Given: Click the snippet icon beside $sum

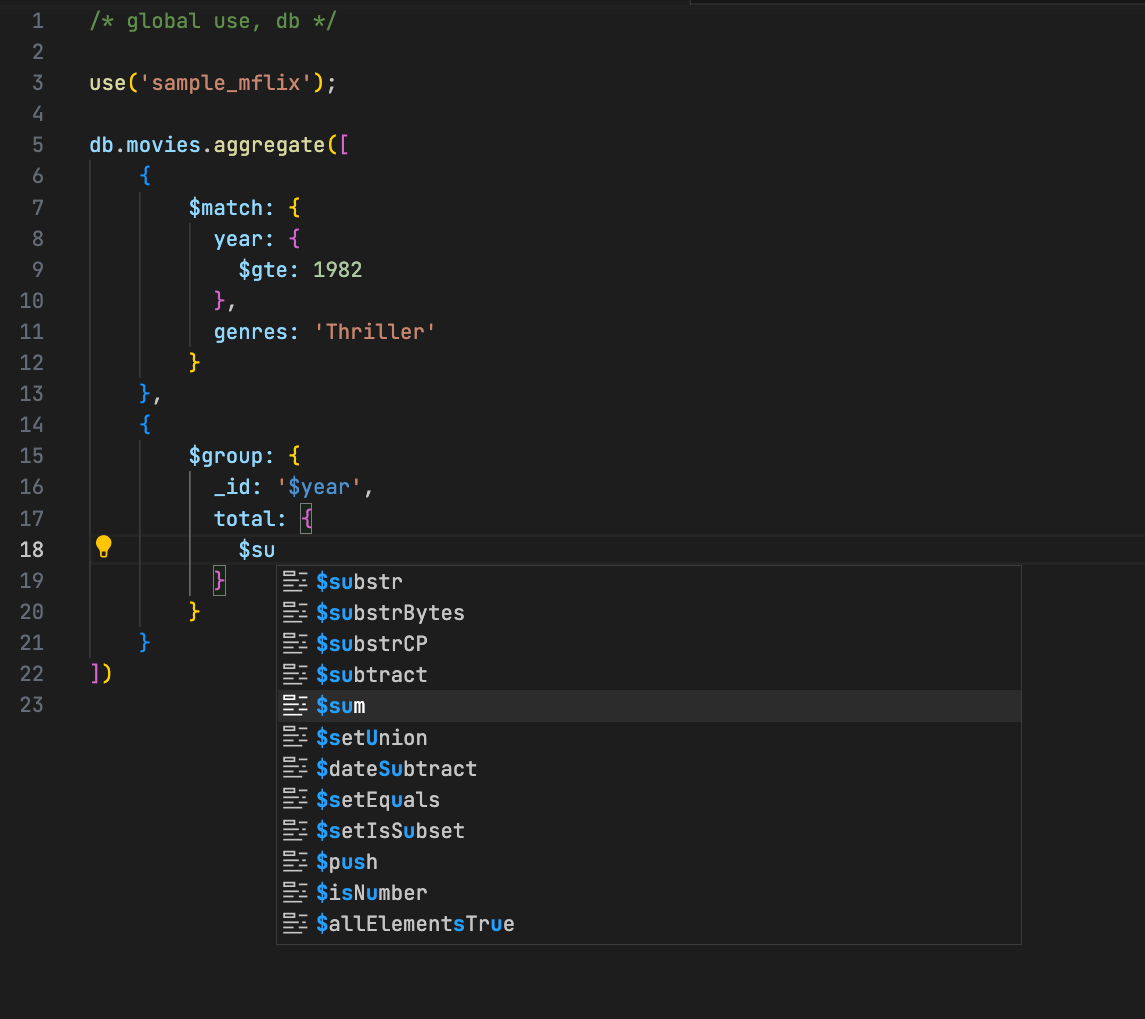Looking at the screenshot, I should click(x=295, y=706).
